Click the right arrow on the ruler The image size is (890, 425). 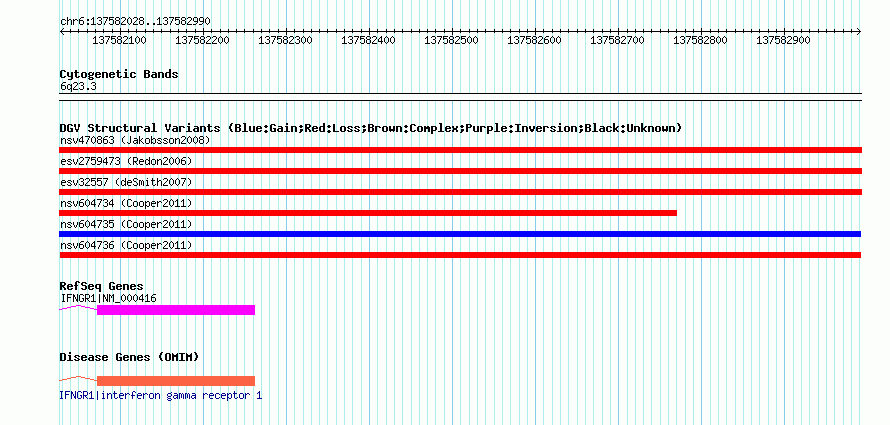click(x=858, y=32)
